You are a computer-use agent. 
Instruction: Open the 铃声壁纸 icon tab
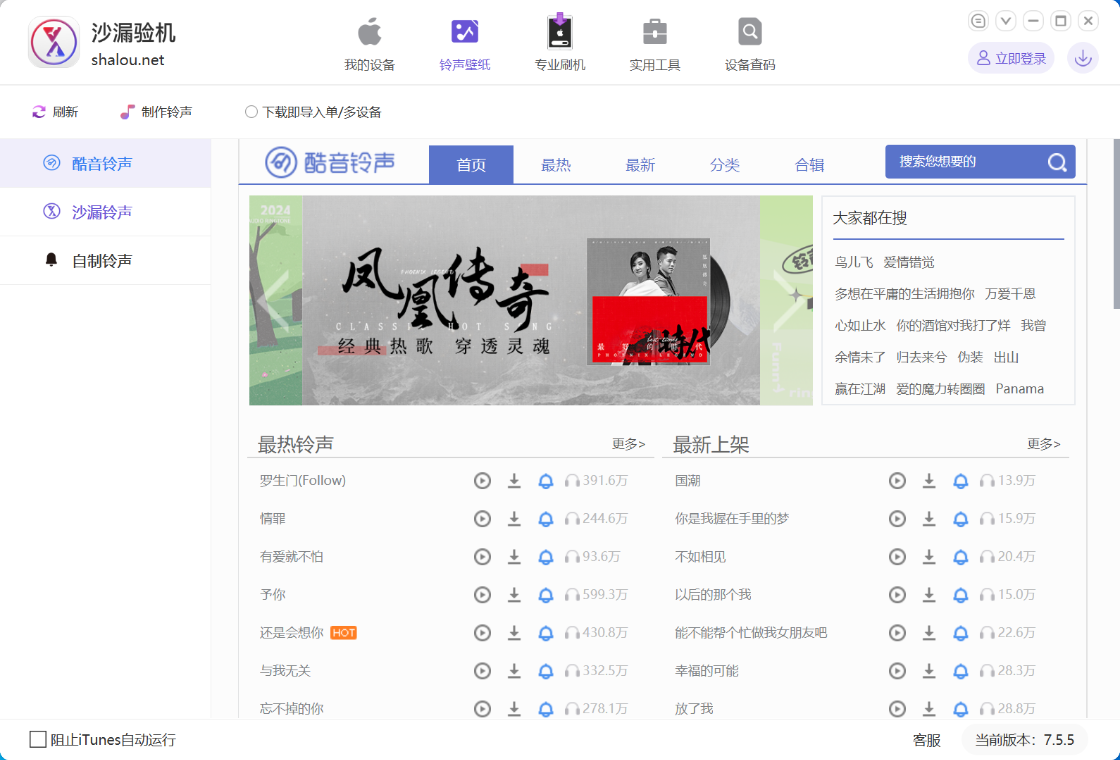[x=464, y=44]
